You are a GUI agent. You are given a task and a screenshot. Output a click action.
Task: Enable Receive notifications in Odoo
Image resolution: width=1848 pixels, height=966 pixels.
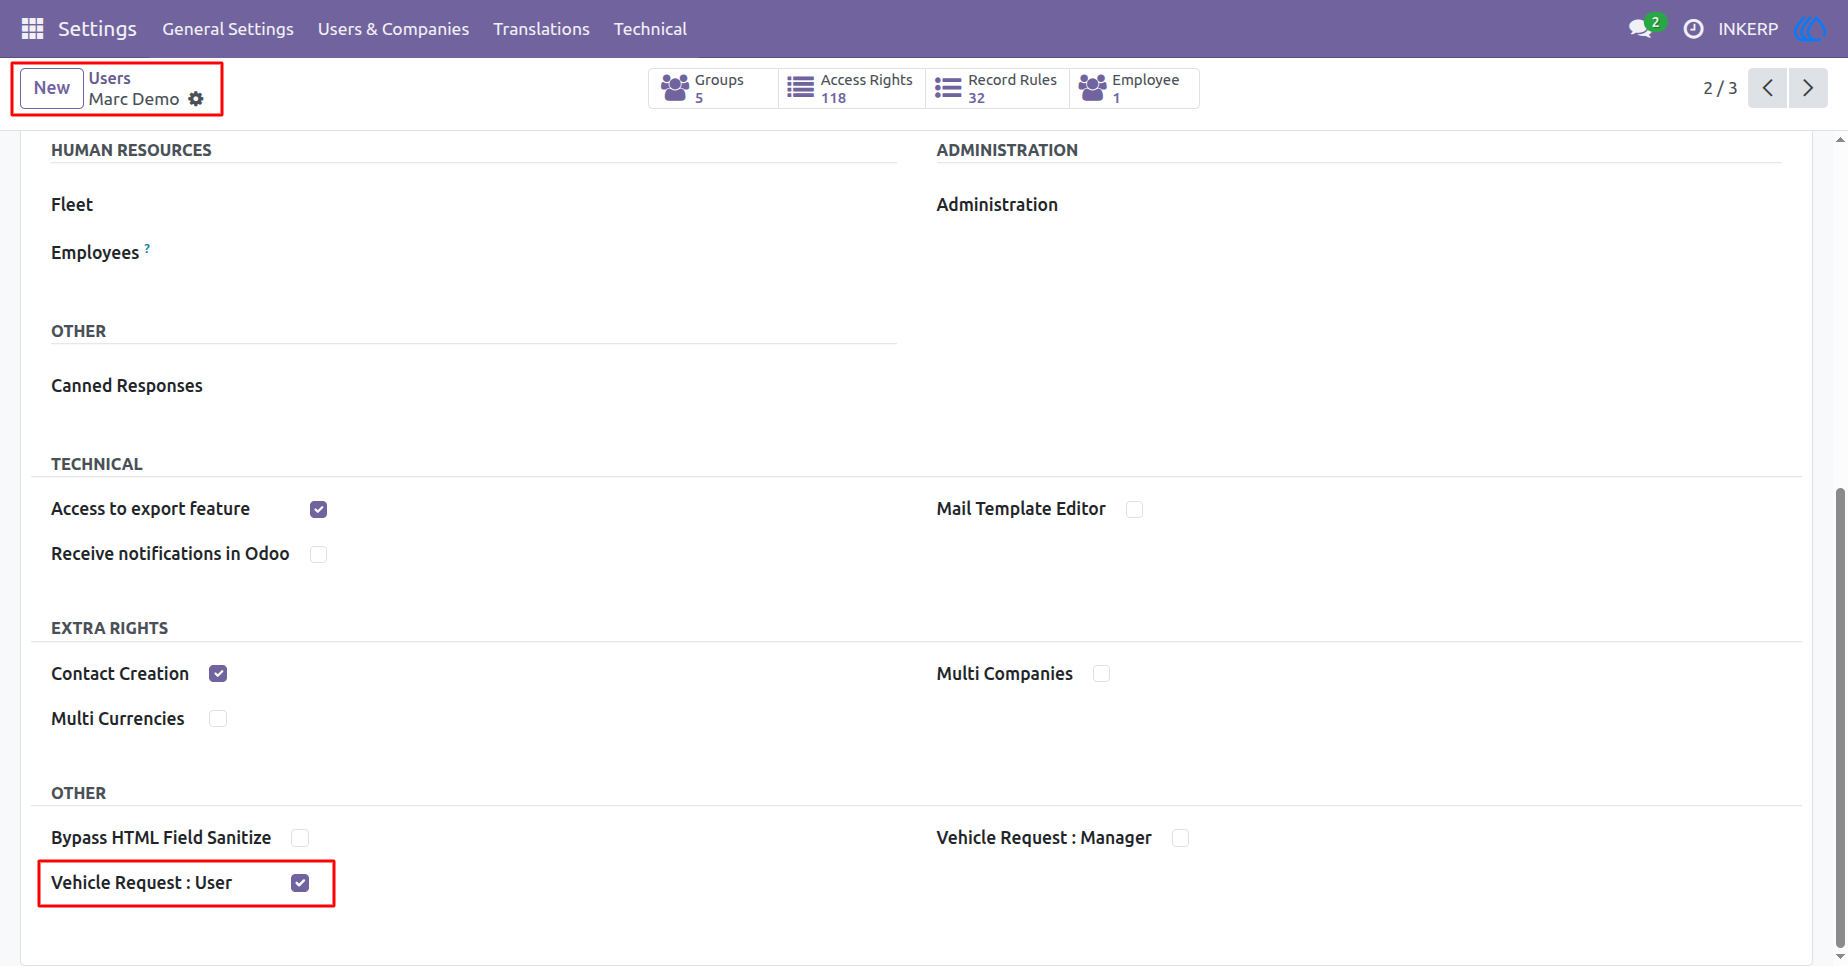click(319, 554)
